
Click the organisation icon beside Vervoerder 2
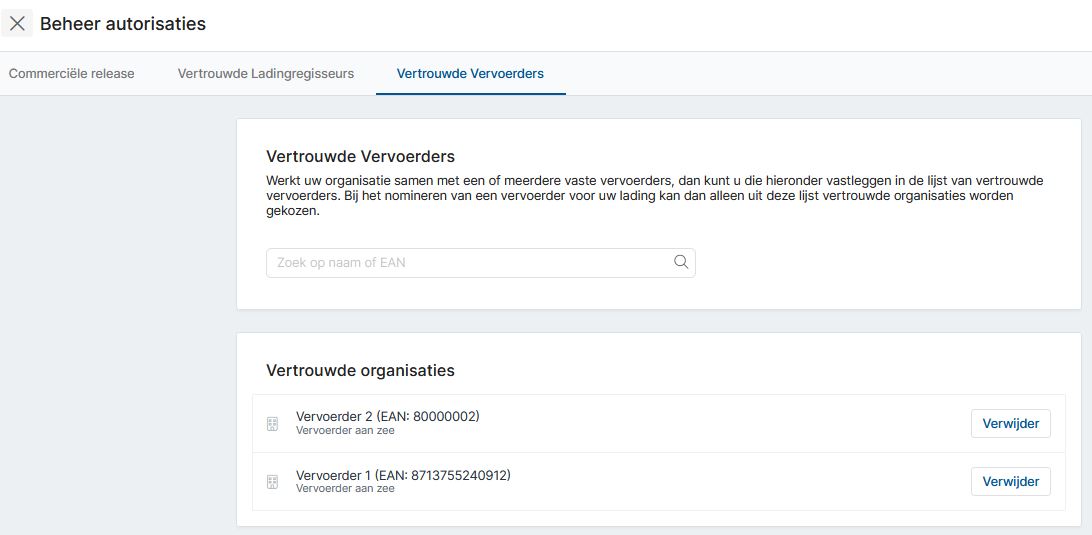(272, 424)
